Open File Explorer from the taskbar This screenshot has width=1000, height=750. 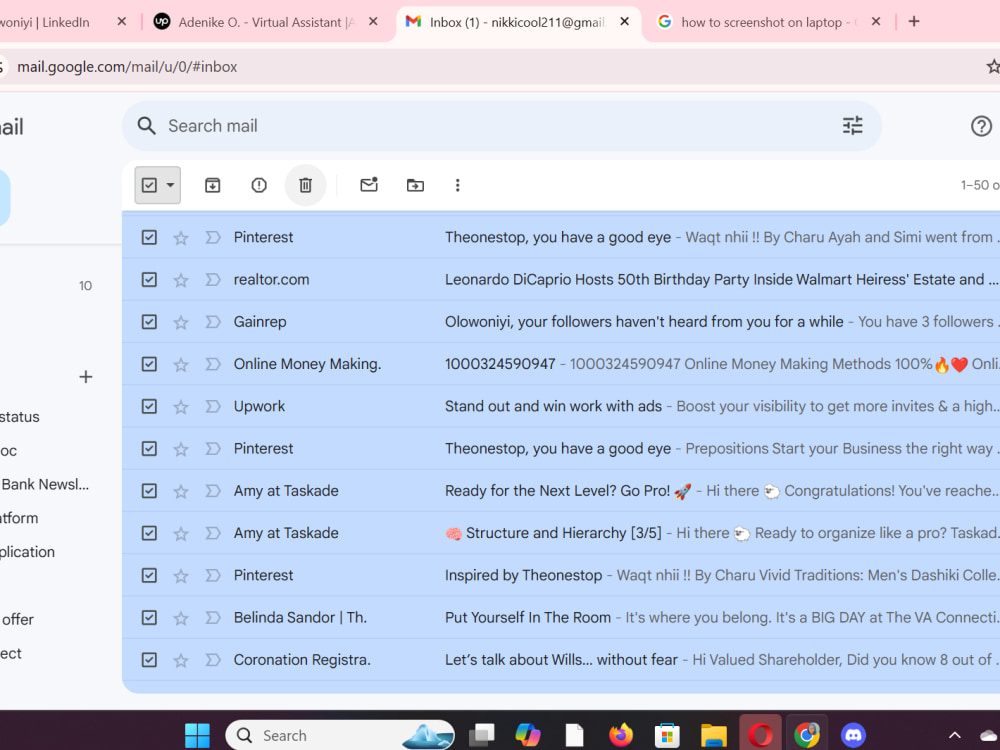pos(714,735)
